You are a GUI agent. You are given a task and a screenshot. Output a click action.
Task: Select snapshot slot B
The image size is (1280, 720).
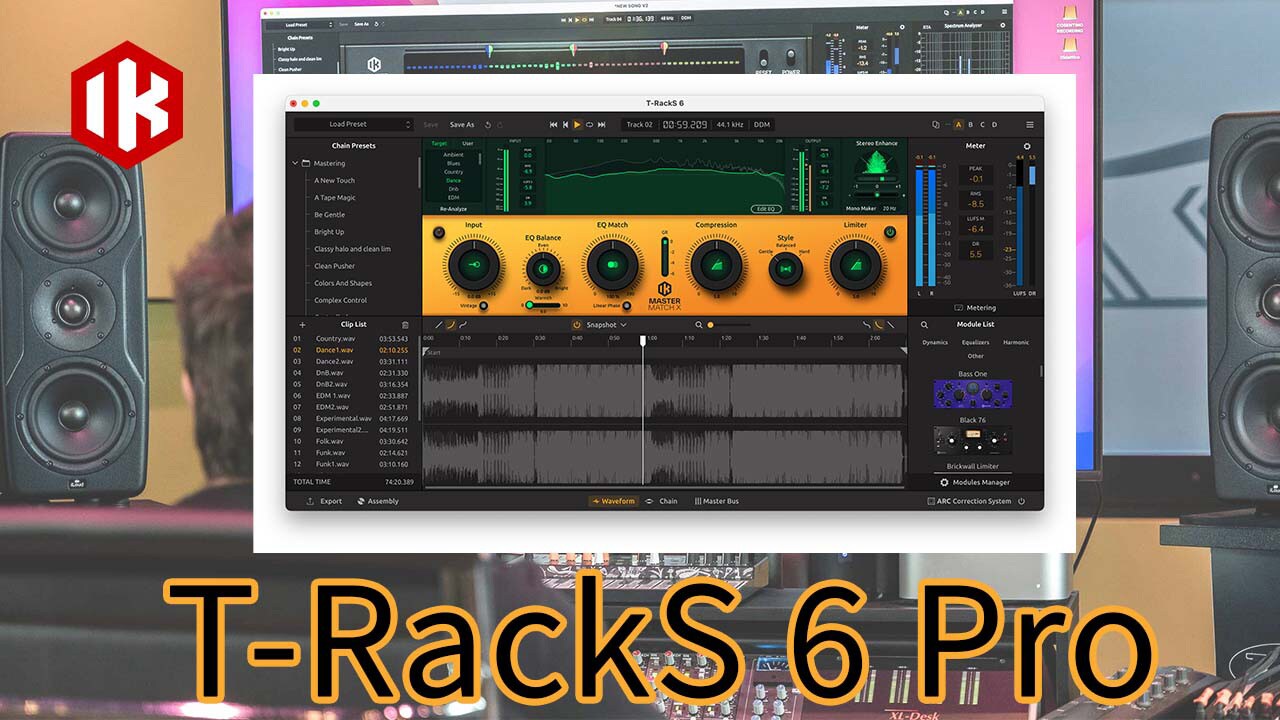pyautogui.click(x=971, y=125)
